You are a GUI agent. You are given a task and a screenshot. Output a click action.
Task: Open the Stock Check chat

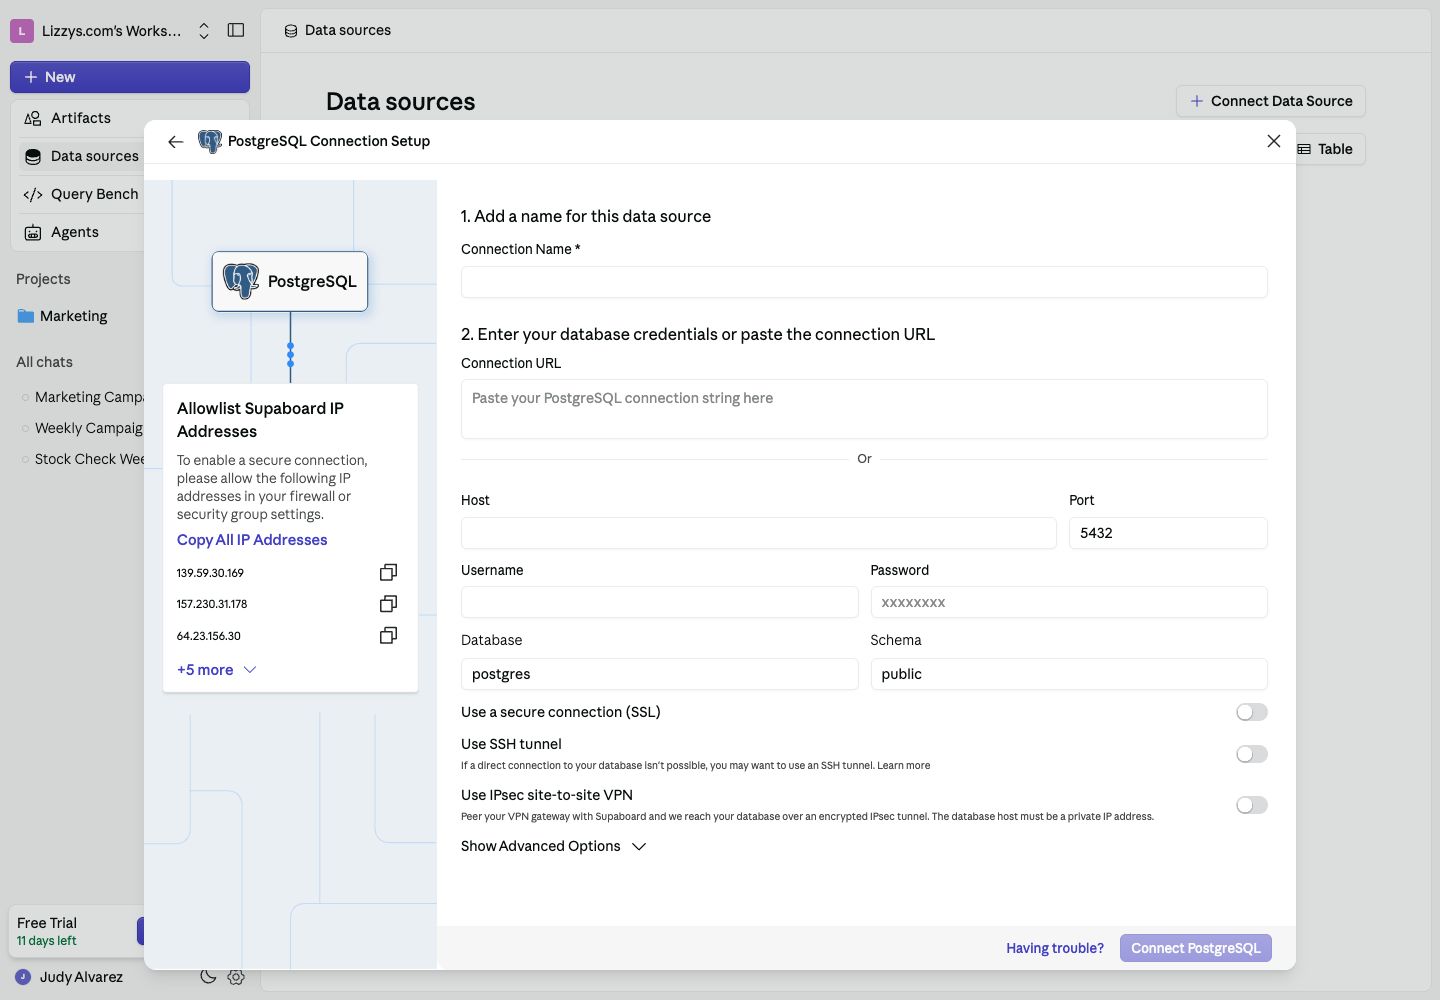point(88,459)
